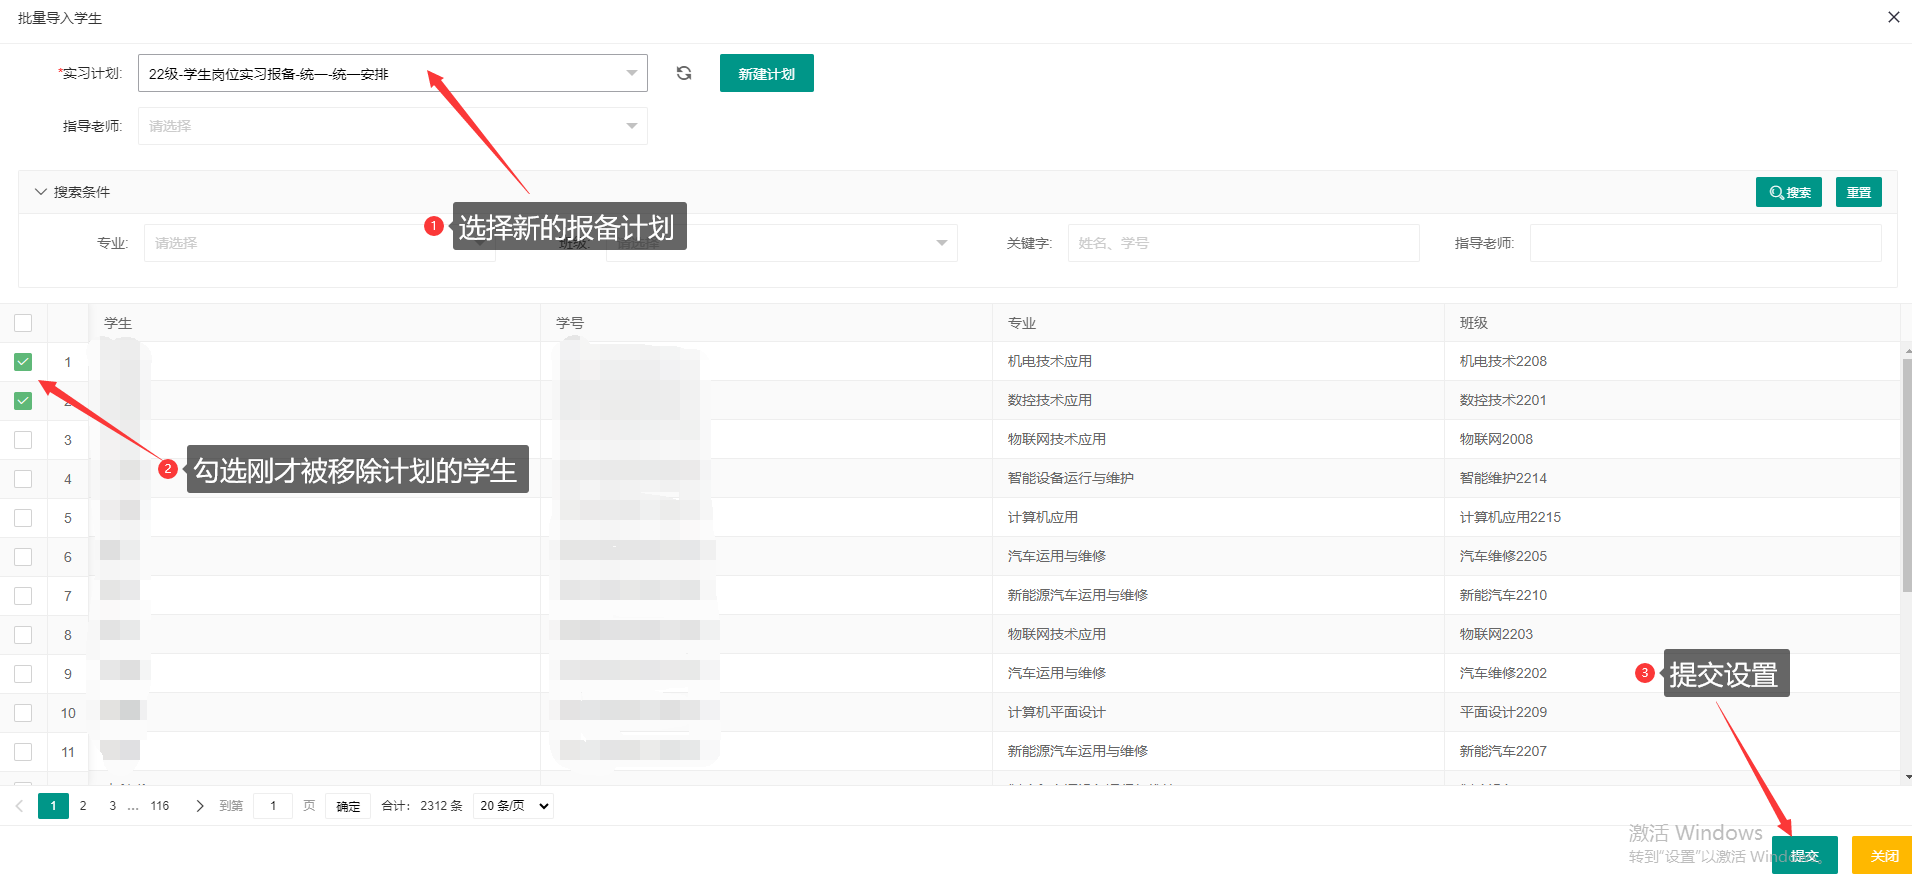Uncheck the row 1 student checkbox
Image resolution: width=1912 pixels, height=895 pixels.
click(23, 362)
